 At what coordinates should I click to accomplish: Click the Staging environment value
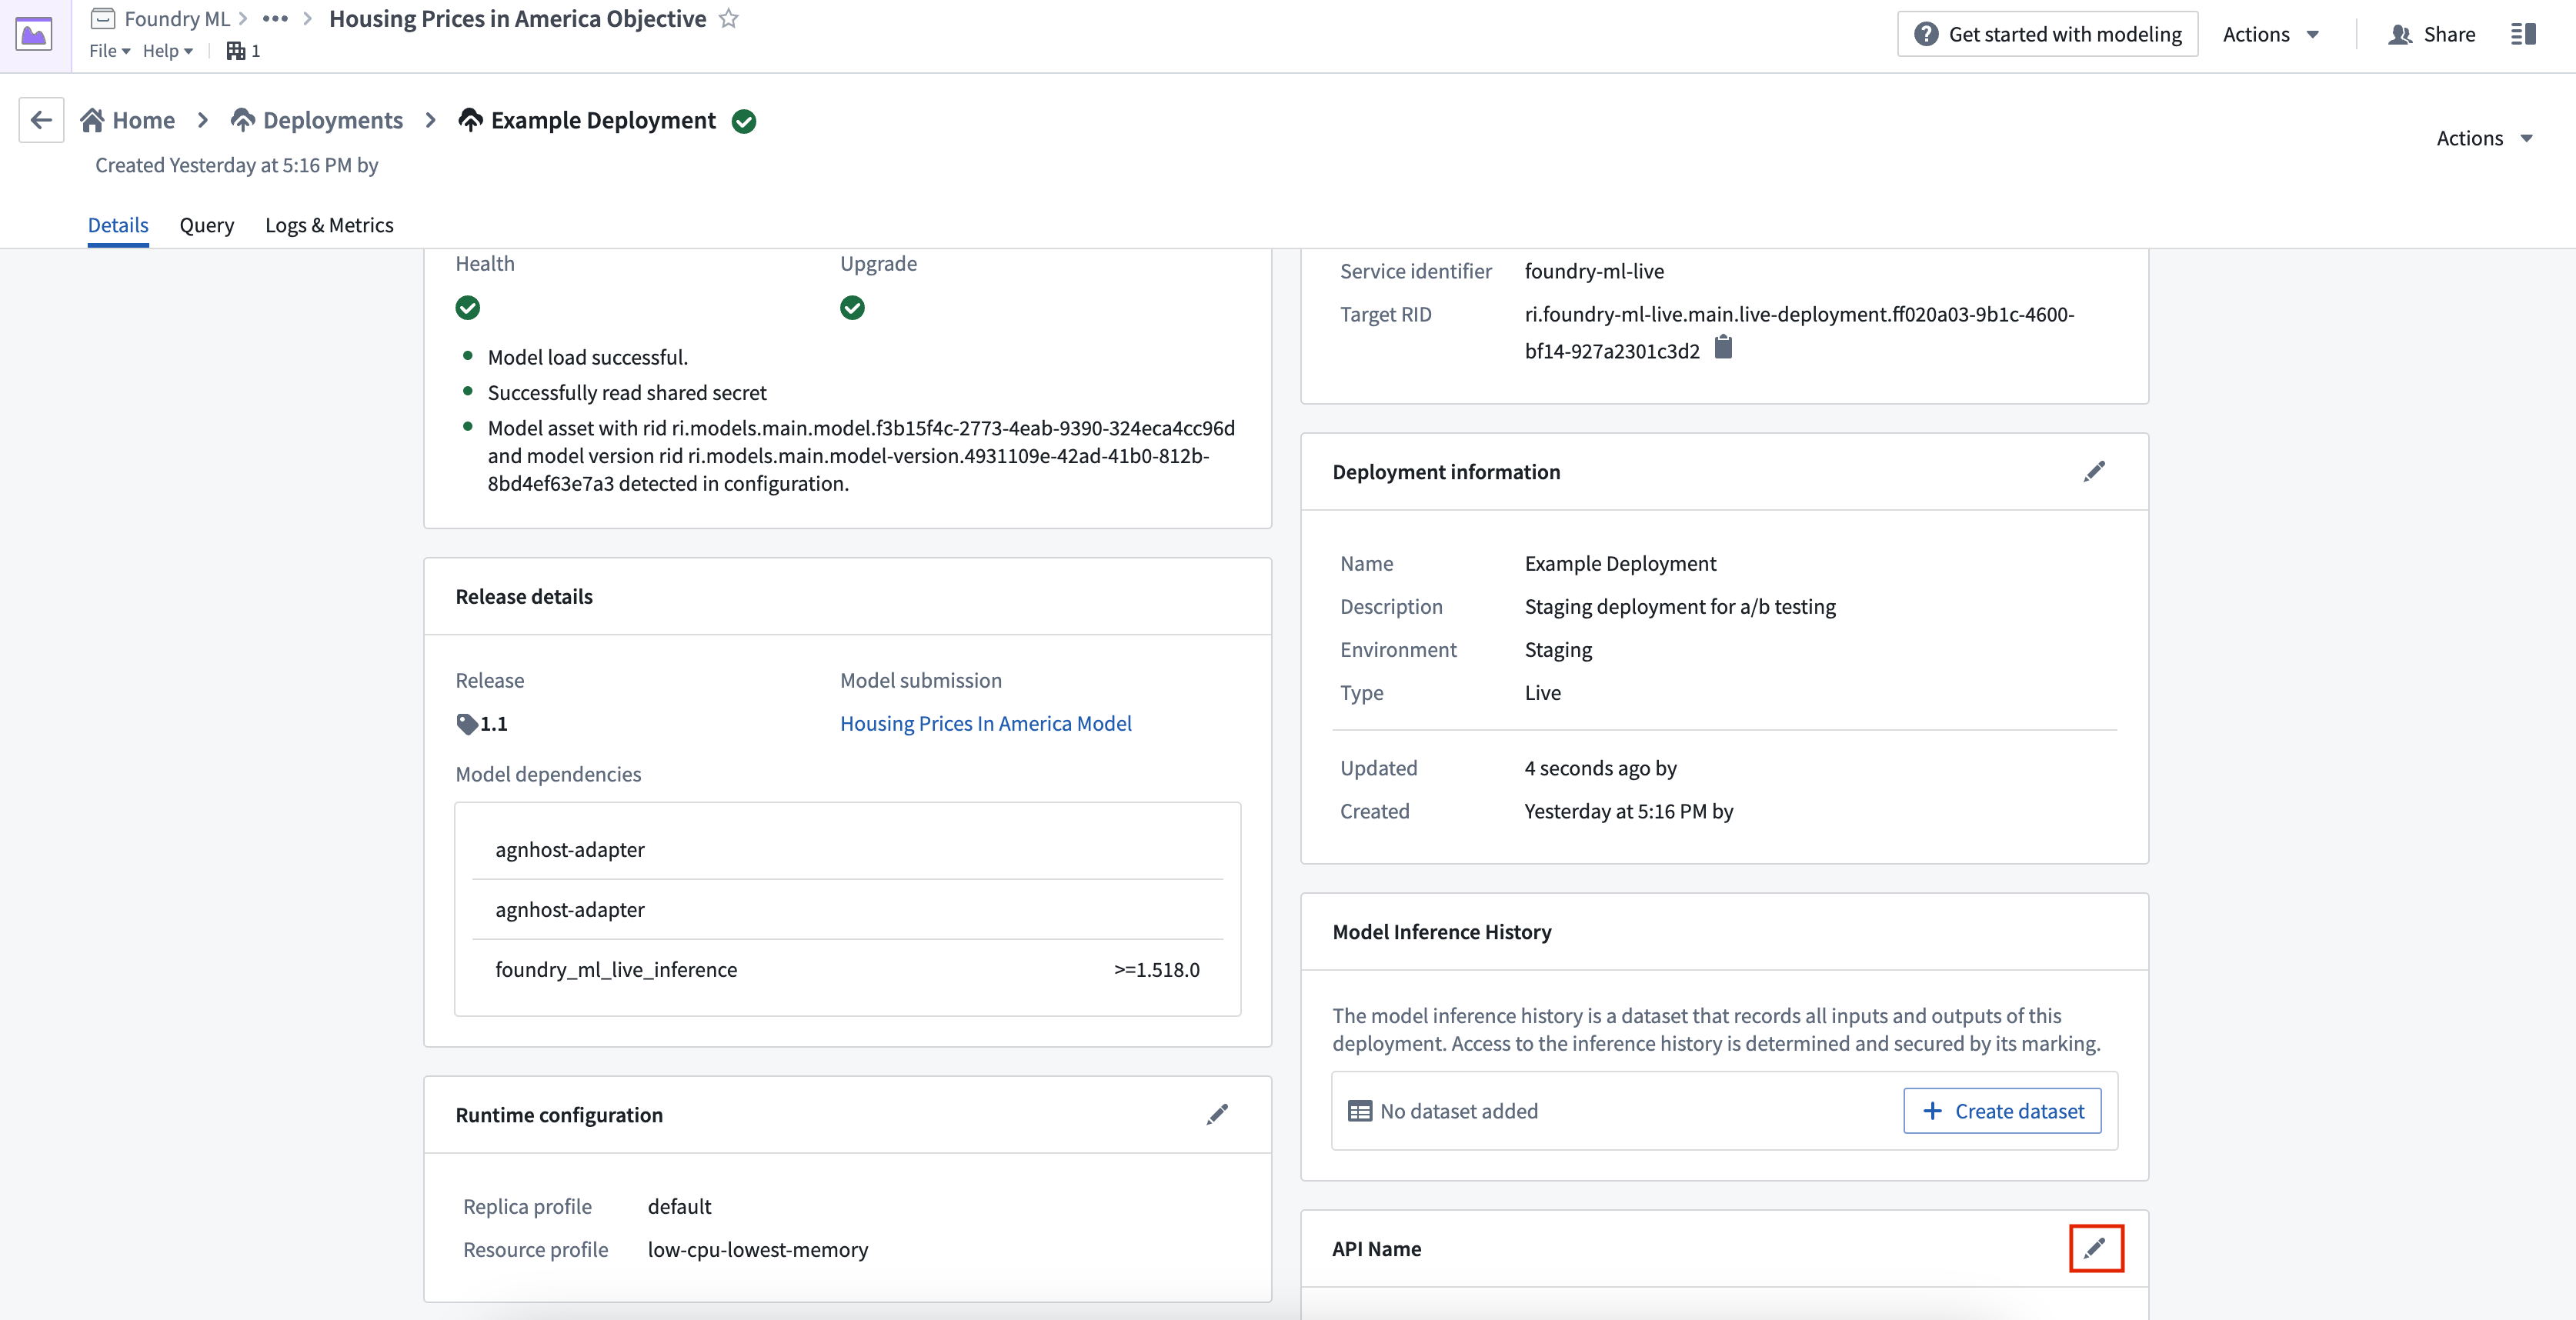tap(1558, 649)
